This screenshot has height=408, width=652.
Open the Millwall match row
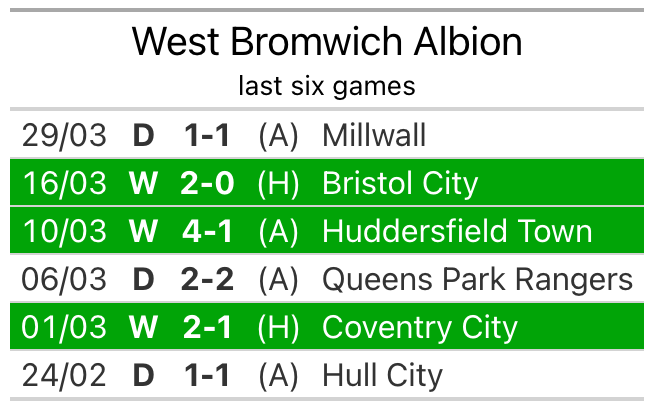click(327, 135)
